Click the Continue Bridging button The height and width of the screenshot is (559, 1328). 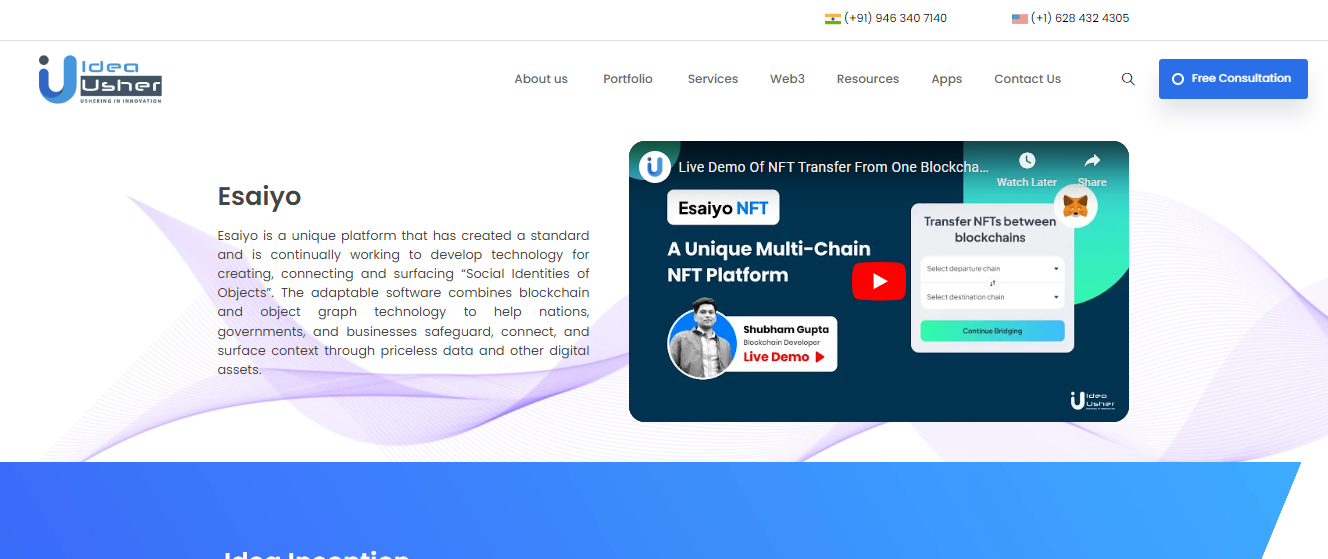point(992,331)
